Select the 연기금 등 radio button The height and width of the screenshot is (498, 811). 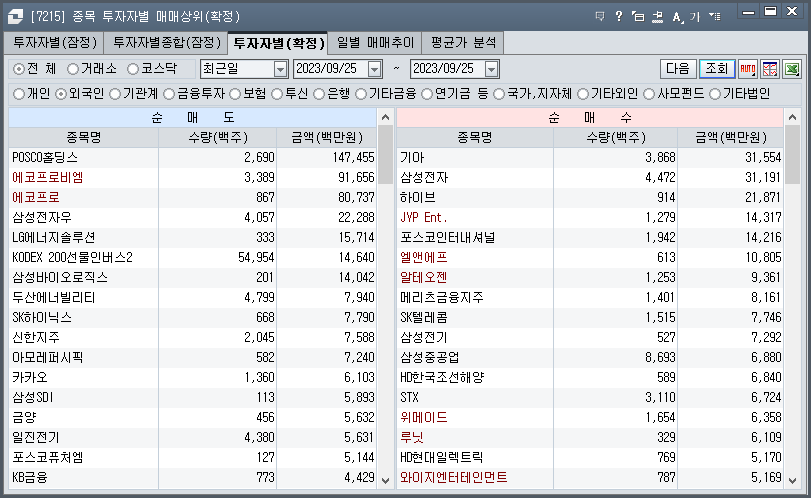point(427,94)
